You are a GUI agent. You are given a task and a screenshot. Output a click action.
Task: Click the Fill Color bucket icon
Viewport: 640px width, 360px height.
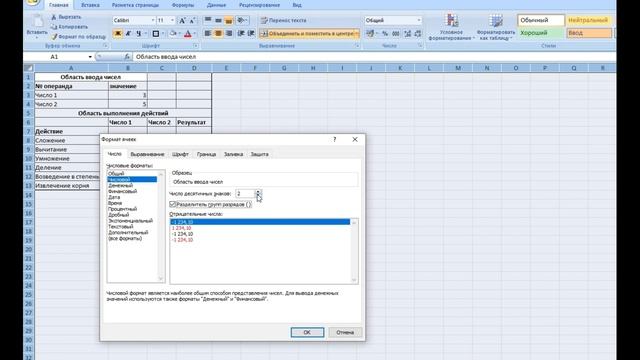(173, 33)
